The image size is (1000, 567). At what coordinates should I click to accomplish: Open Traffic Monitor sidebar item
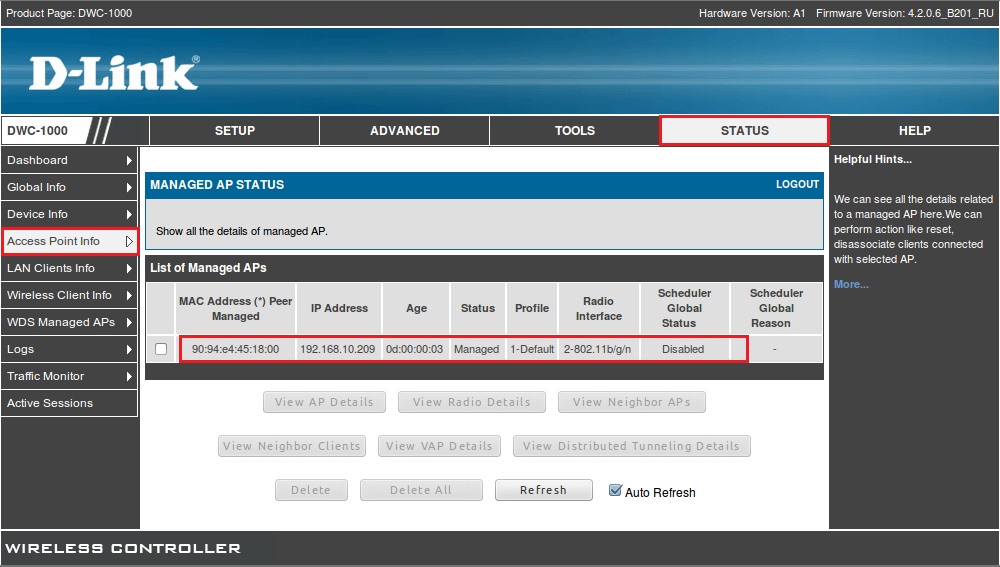point(46,376)
